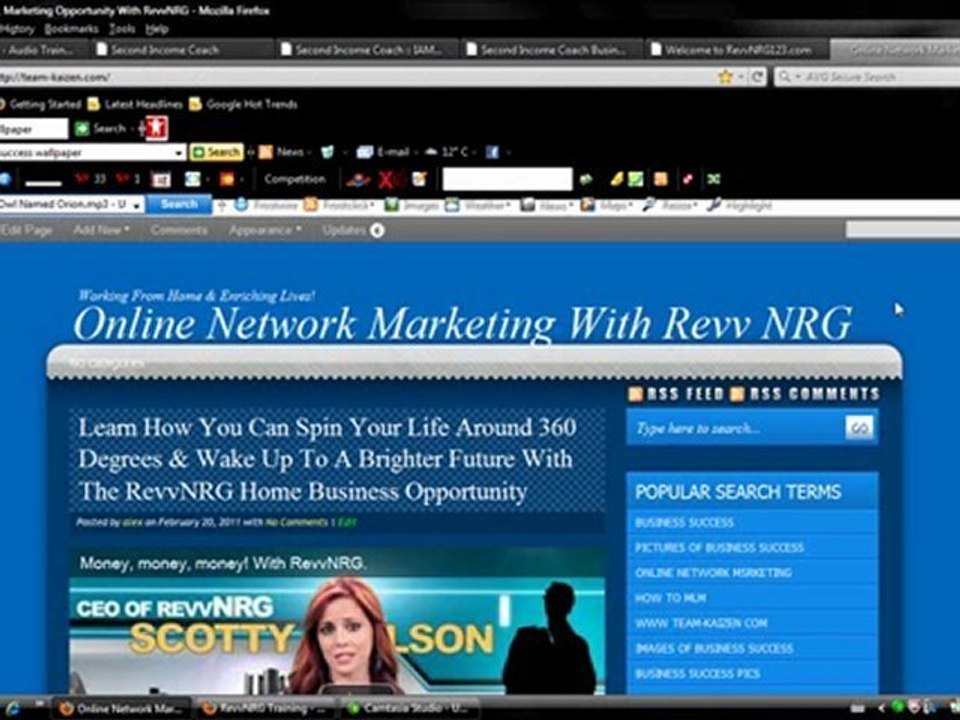
Task: Click the blue globe icon on SEO toolbar
Action: point(5,179)
